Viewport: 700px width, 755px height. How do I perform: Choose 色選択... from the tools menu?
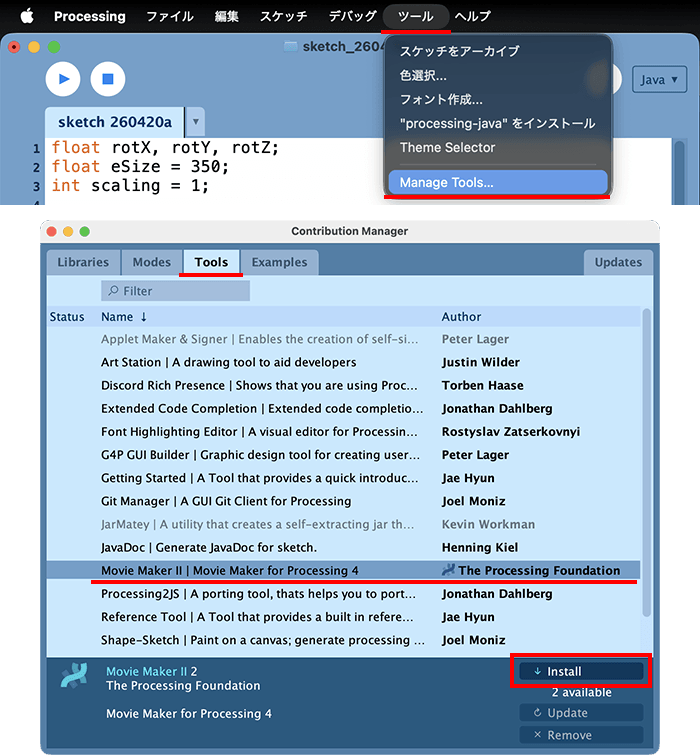click(x=423, y=76)
